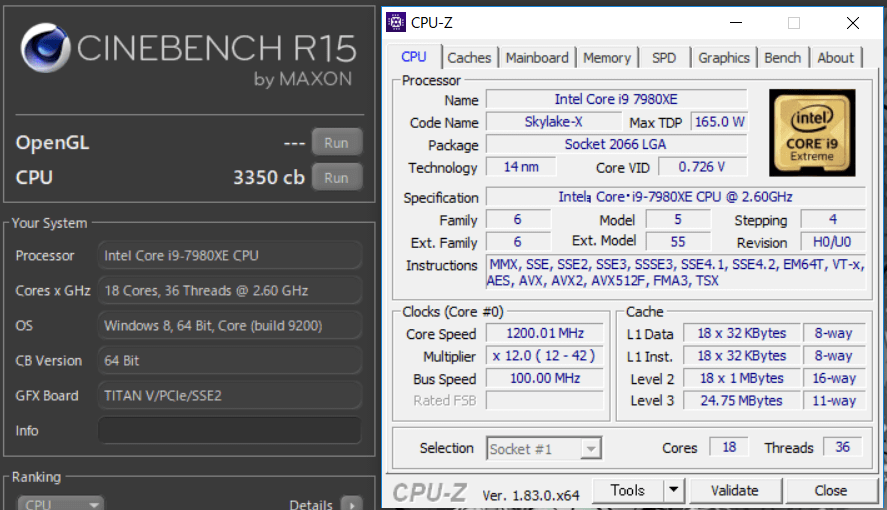
Task: Click the Bus Speed value 100.00 MHz
Action: point(545,378)
